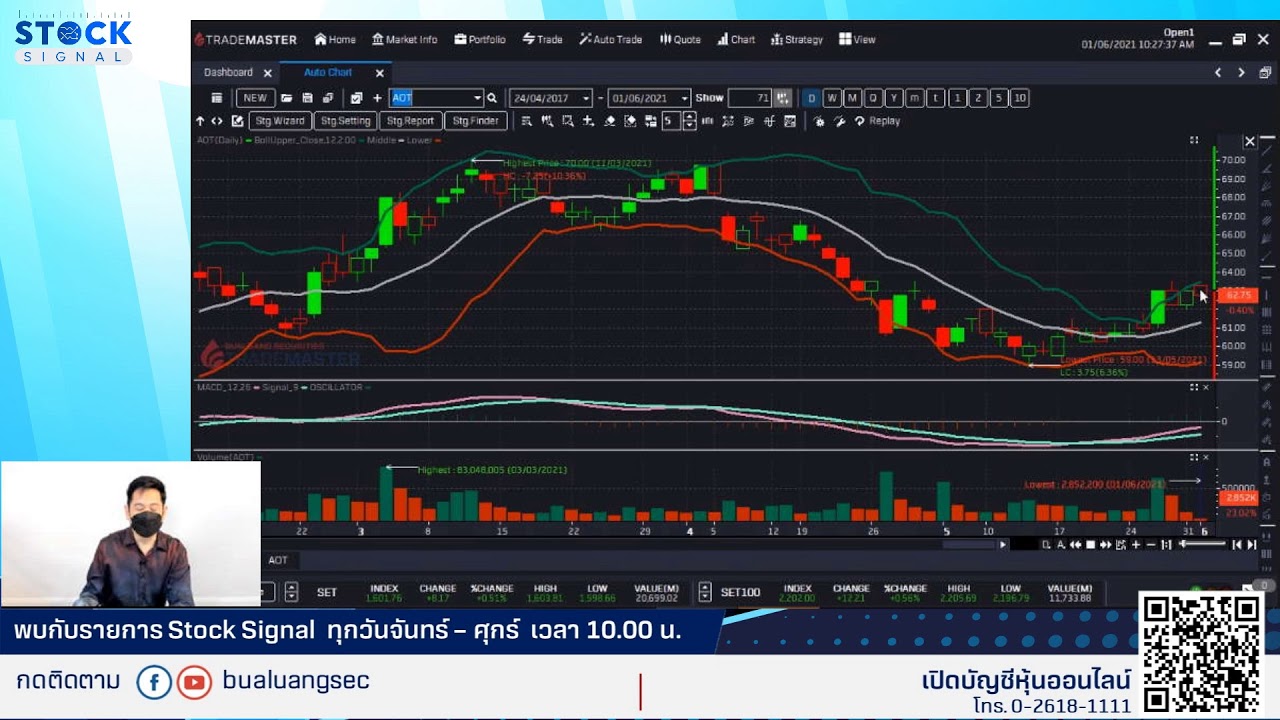The height and width of the screenshot is (720, 1280).
Task: Open the Auto Trade menu
Action: click(610, 40)
